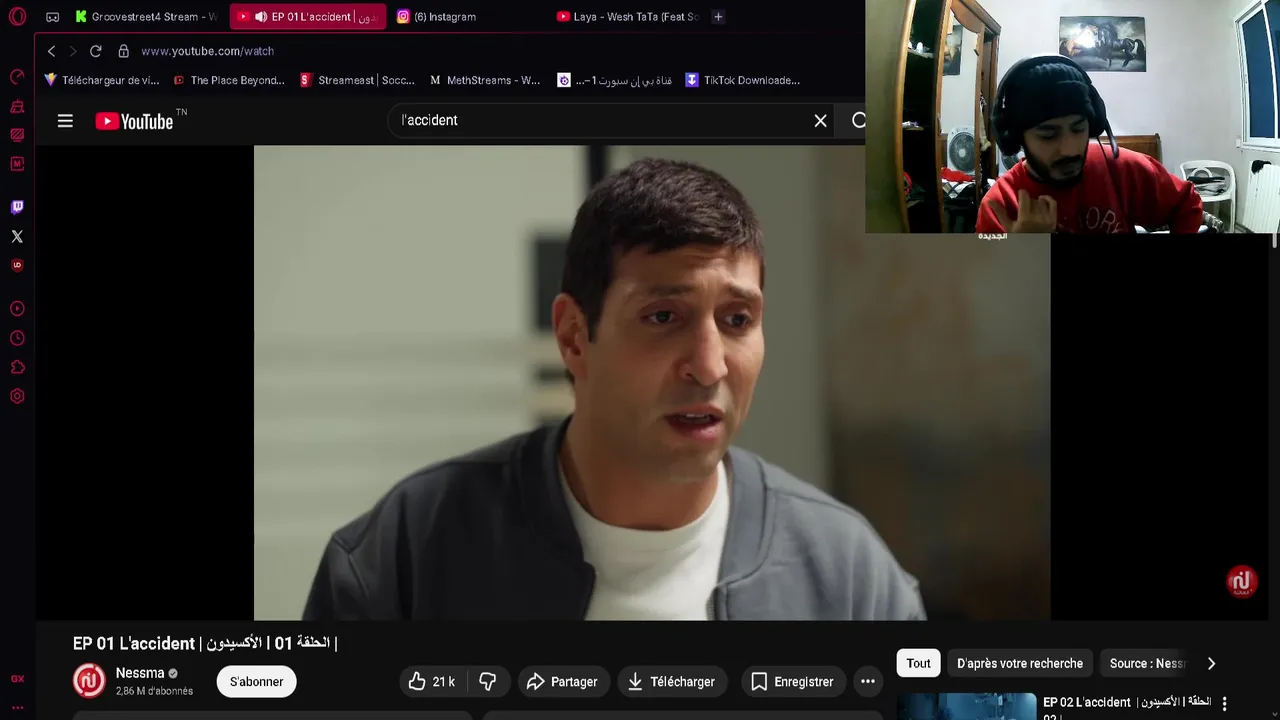The height and width of the screenshot is (720, 1280).
Task: Open the workspaces icon beside the tabs
Action: (x=52, y=17)
